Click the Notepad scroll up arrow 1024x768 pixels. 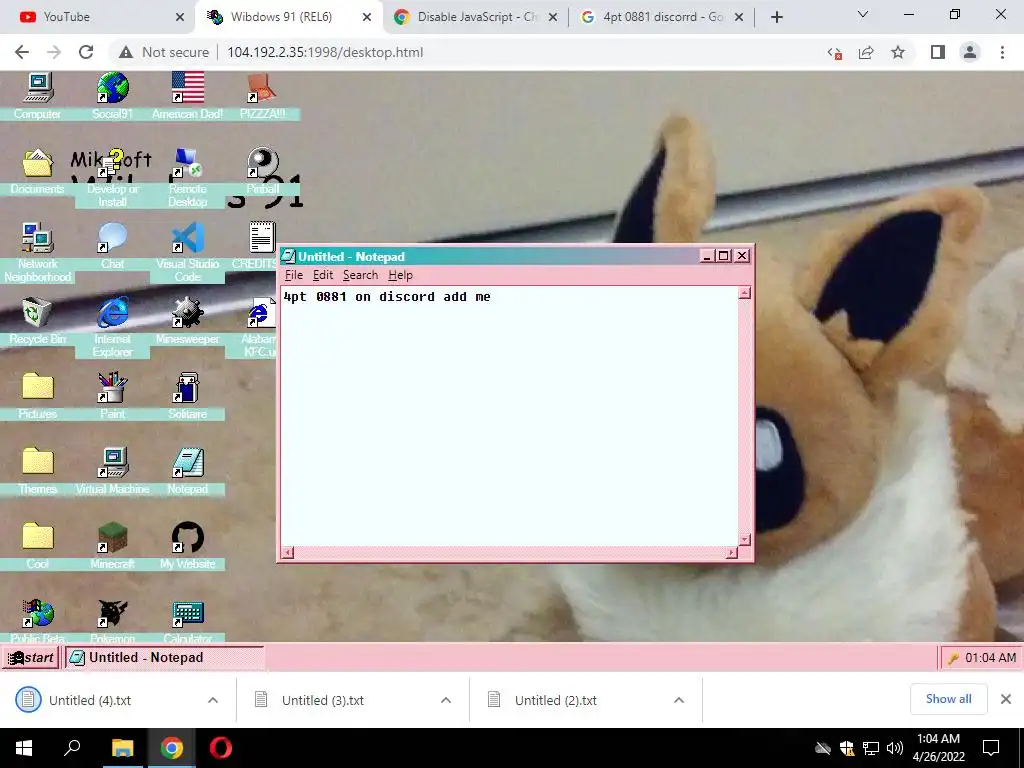pos(744,293)
